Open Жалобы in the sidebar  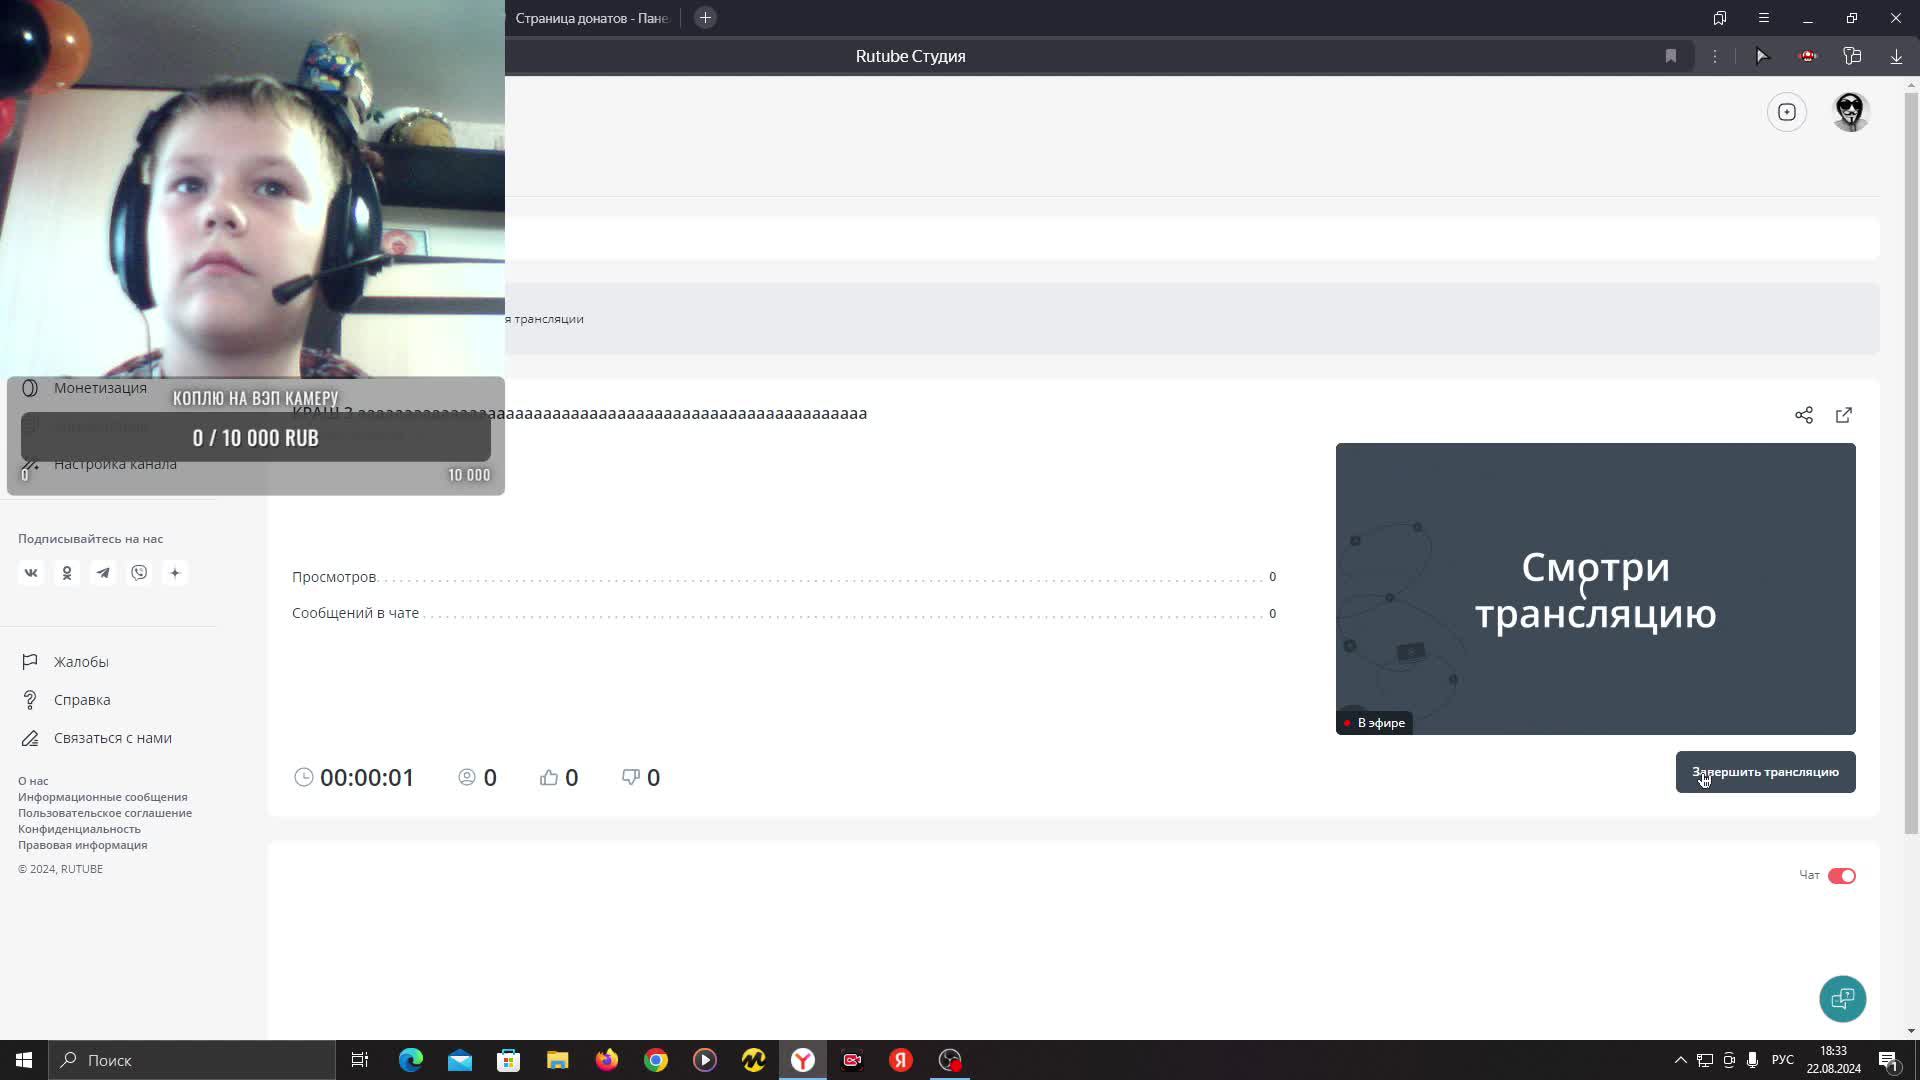coord(81,662)
